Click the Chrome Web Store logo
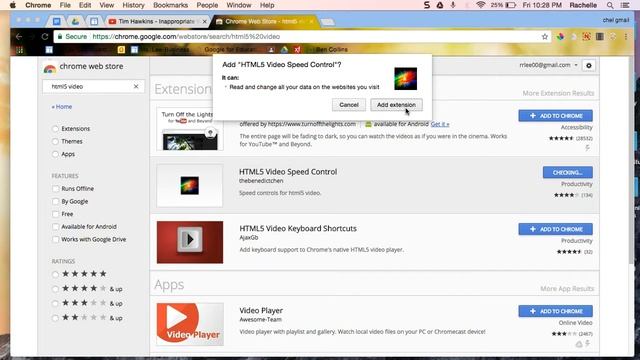The image size is (640, 360). (x=50, y=69)
